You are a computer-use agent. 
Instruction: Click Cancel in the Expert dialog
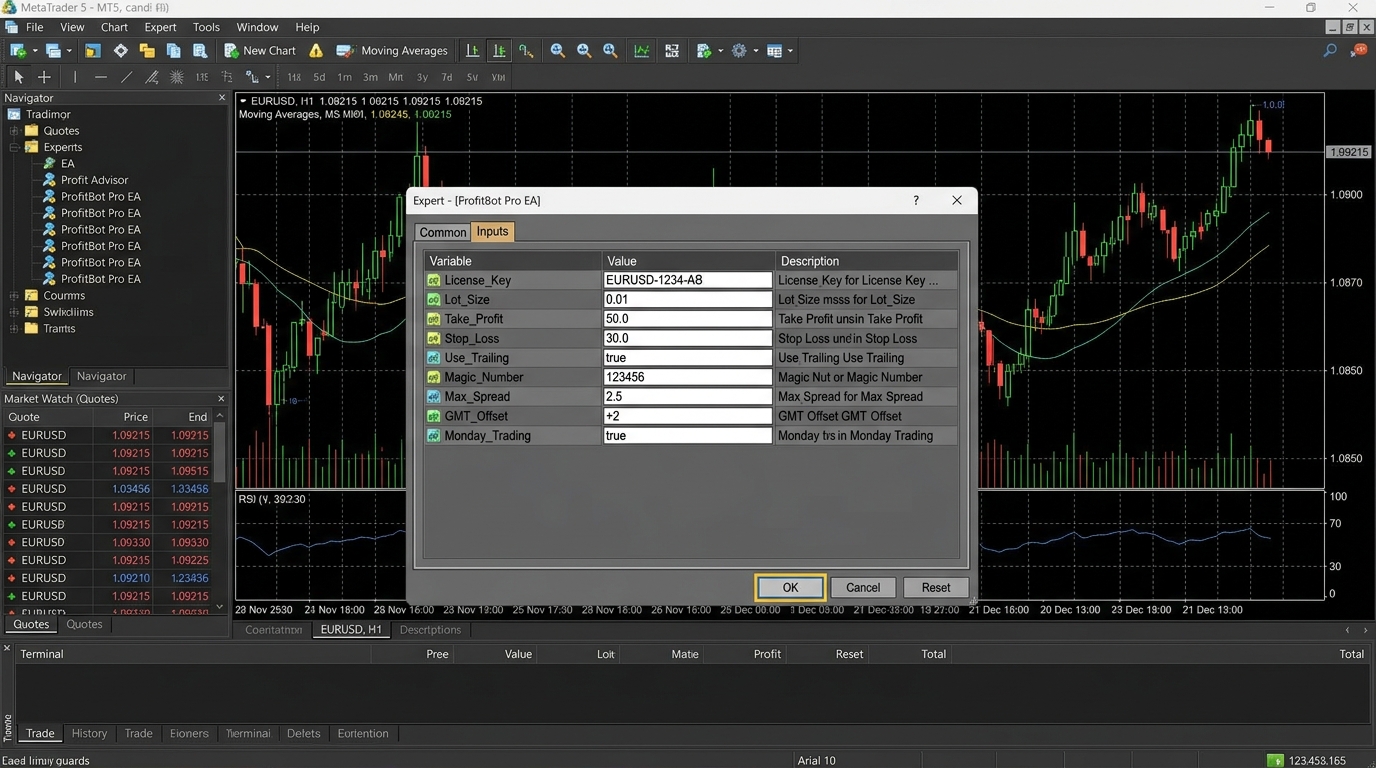click(x=863, y=587)
